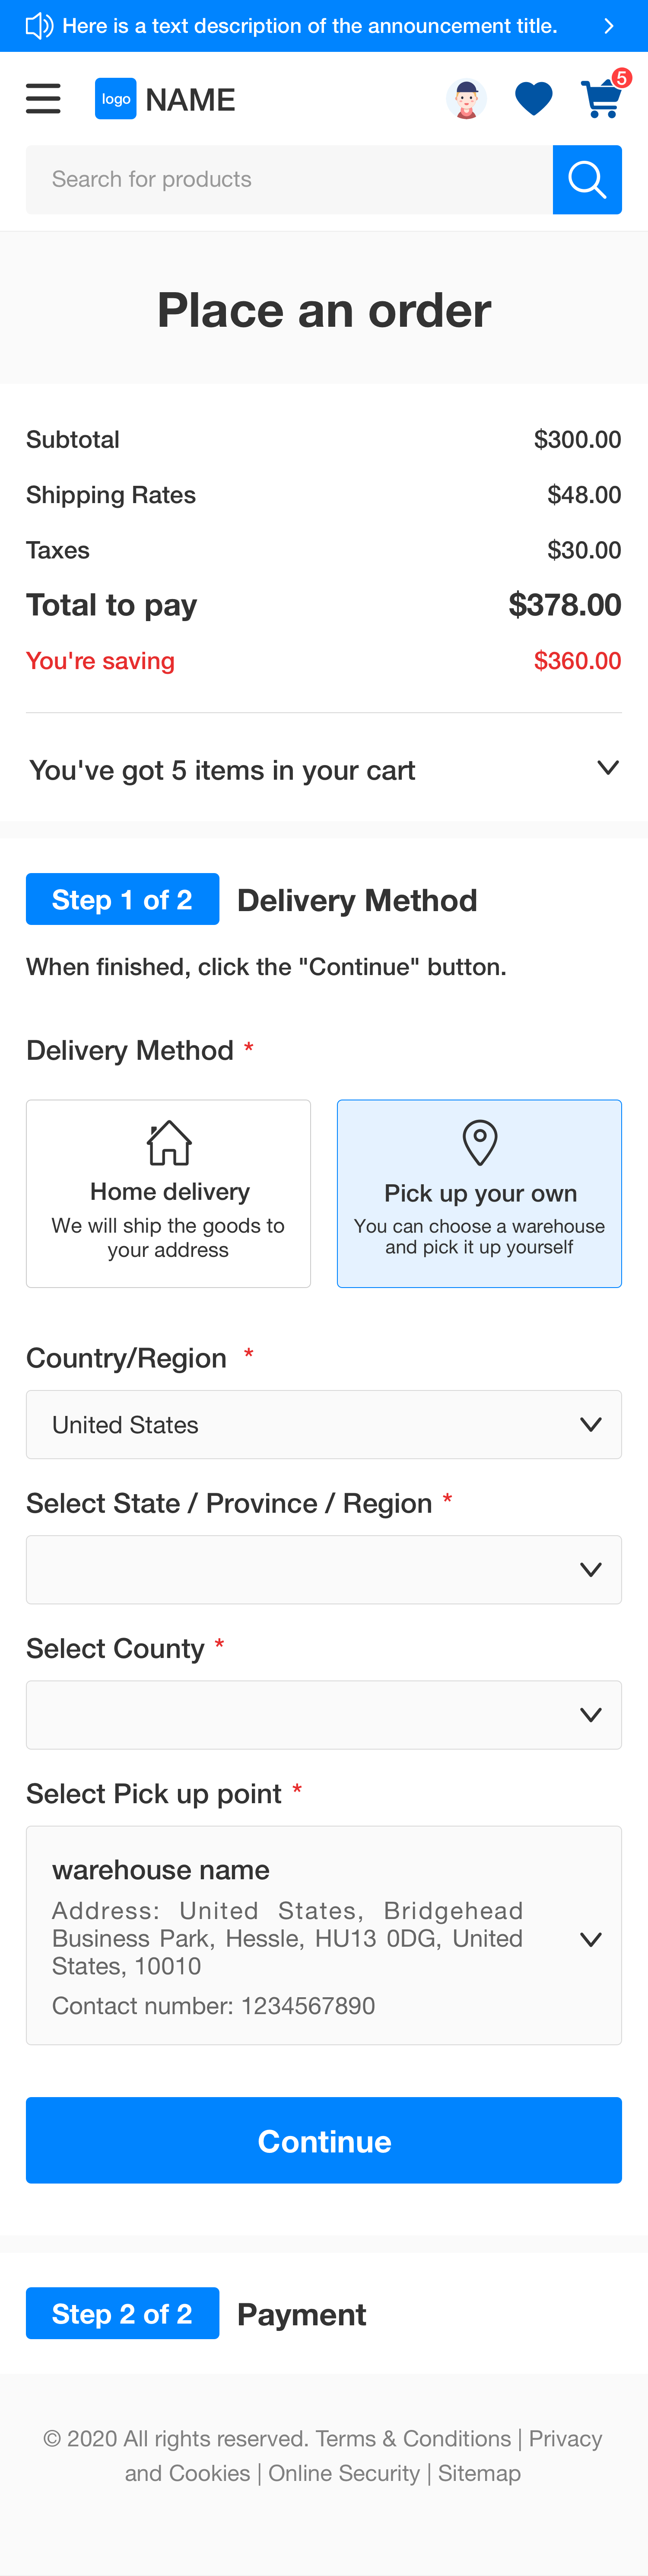
Task: Click the Step 2 of 2 tab
Action: (x=122, y=2313)
